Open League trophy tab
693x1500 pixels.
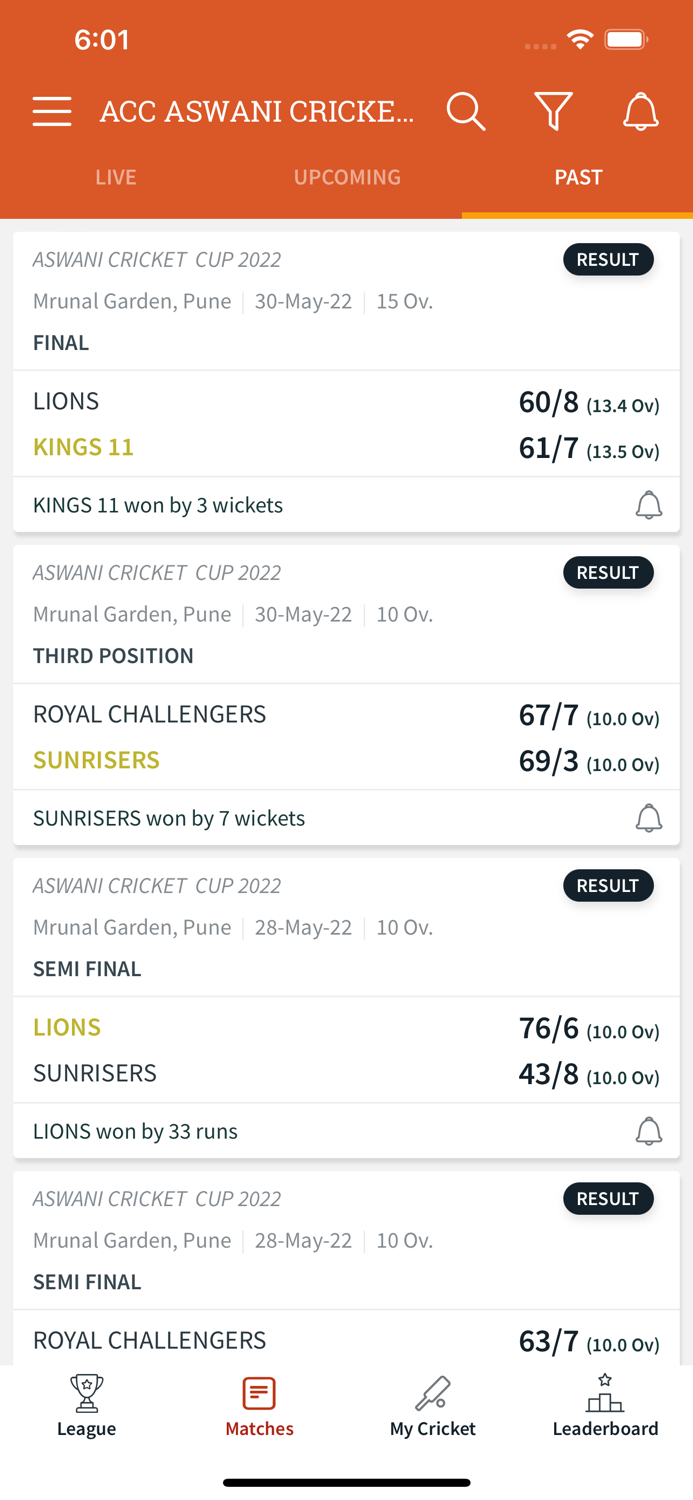[87, 1406]
